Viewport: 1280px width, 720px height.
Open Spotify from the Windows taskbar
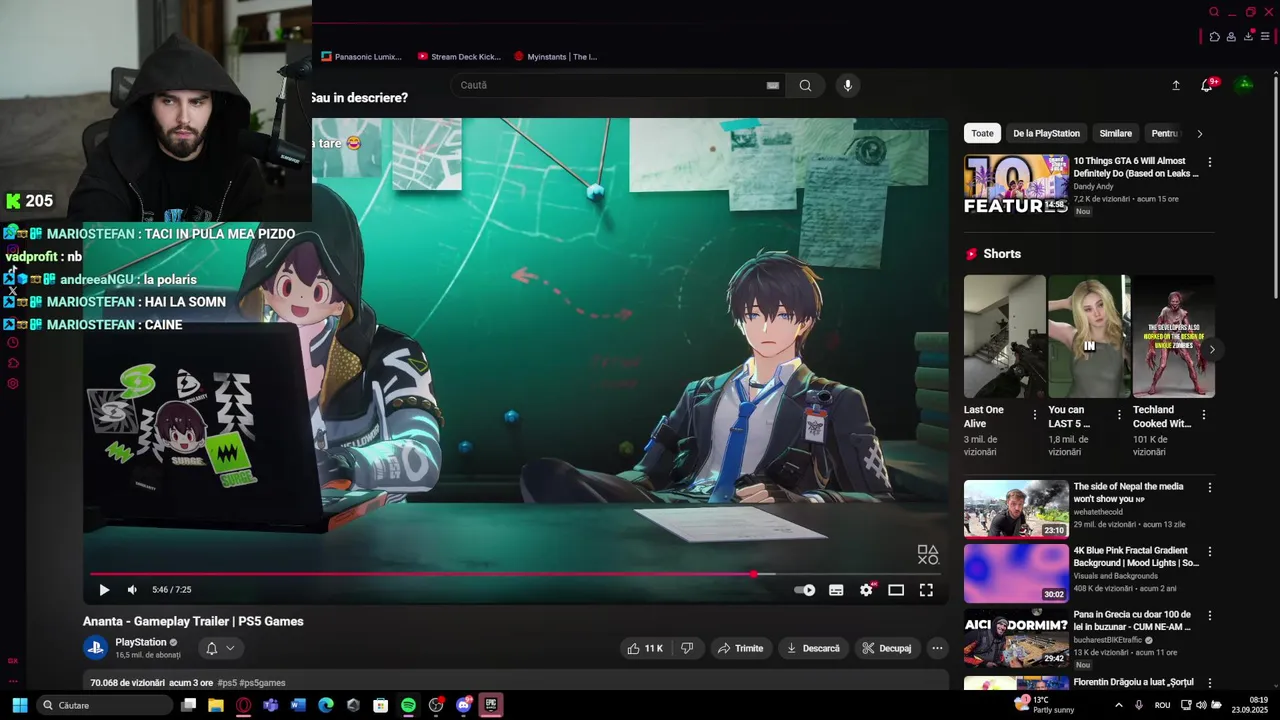[408, 705]
